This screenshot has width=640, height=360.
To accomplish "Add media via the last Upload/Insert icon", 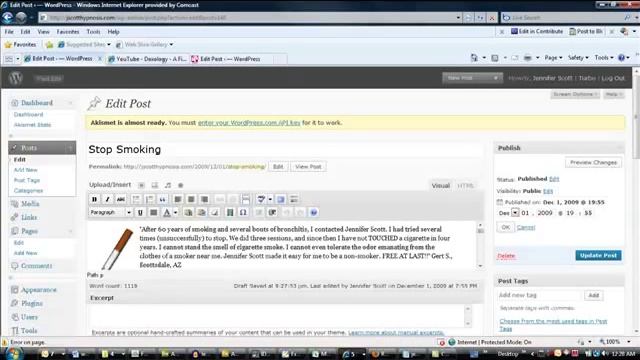I will pos(181,185).
